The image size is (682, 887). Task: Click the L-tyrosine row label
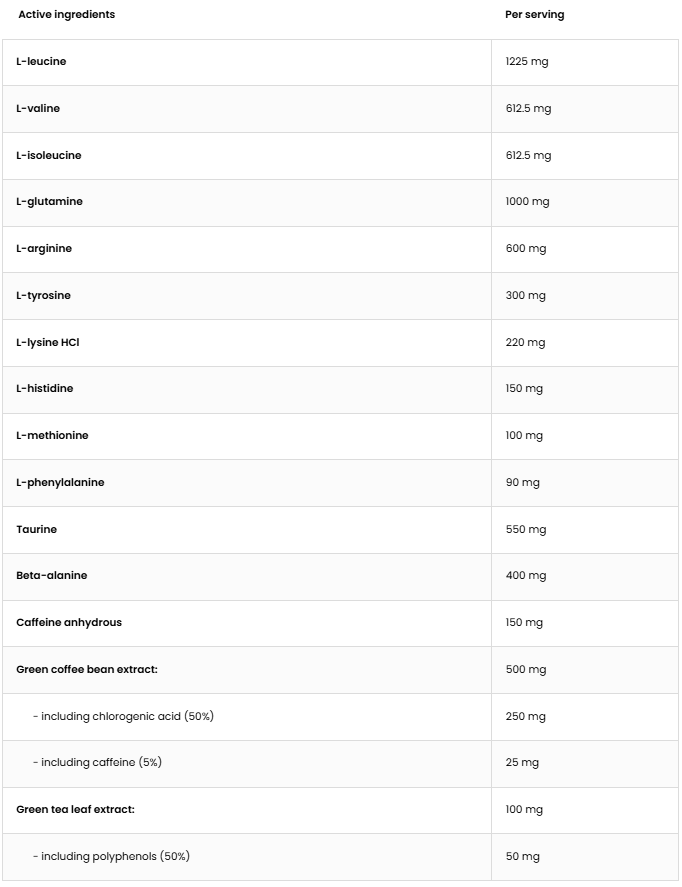pyautogui.click(x=43, y=296)
